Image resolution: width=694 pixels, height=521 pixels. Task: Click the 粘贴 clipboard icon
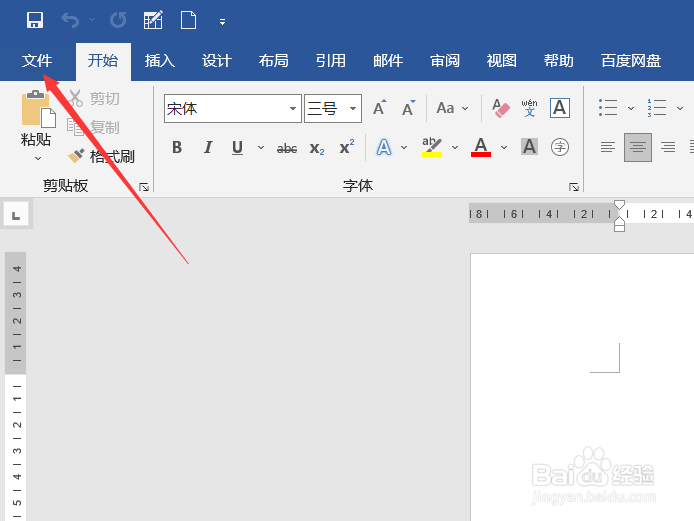(x=38, y=109)
